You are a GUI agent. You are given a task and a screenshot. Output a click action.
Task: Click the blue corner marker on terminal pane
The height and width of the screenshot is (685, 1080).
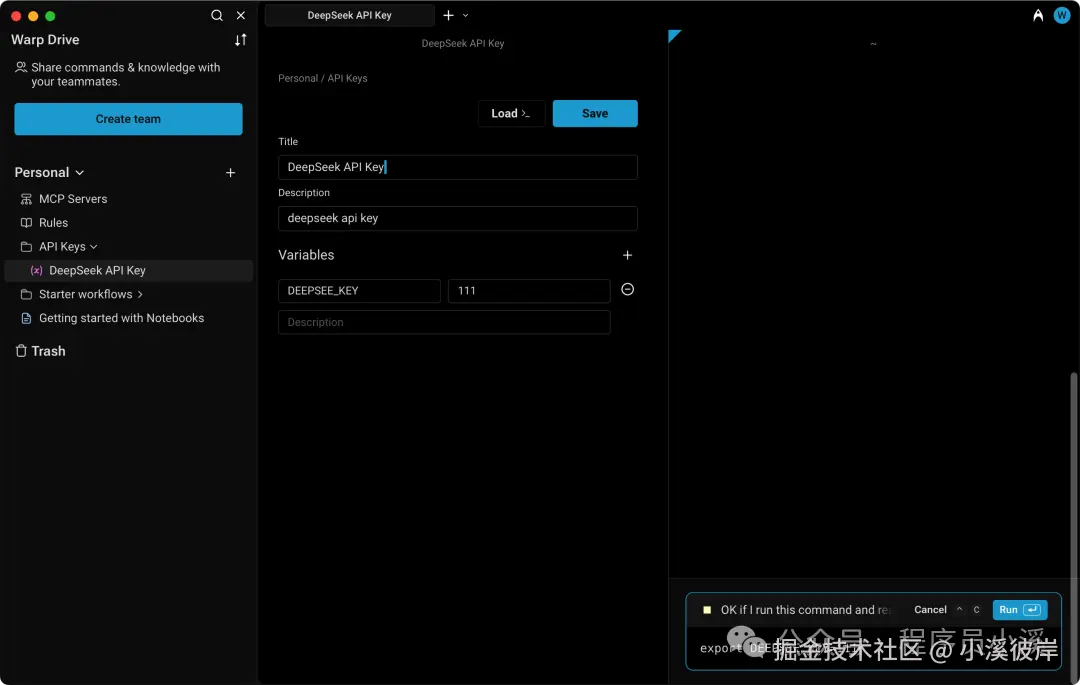[x=673, y=35]
